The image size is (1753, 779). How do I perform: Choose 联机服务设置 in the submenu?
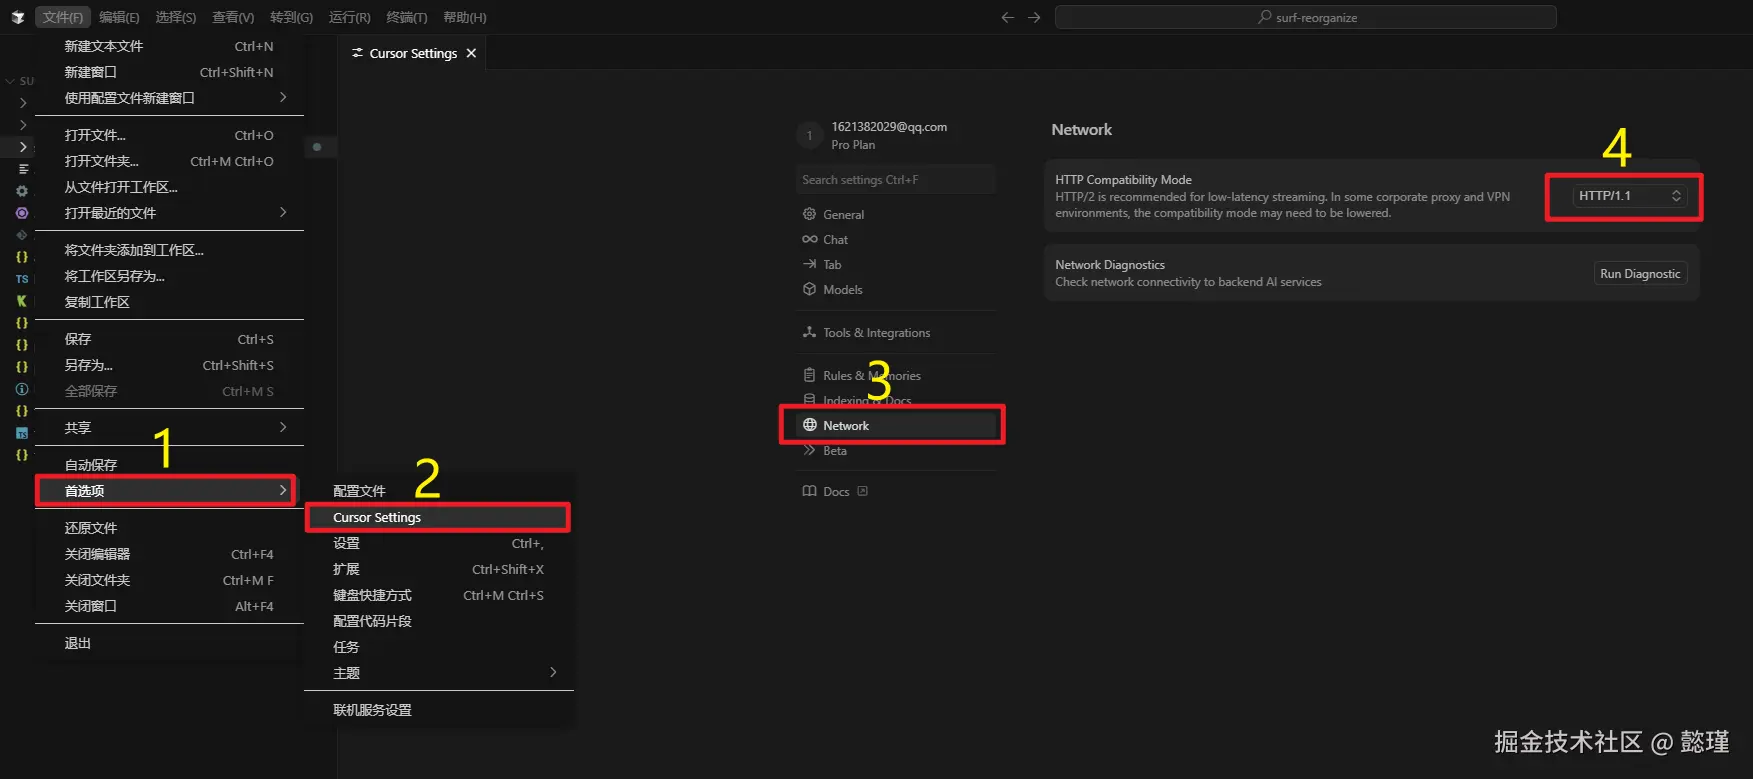[438, 710]
